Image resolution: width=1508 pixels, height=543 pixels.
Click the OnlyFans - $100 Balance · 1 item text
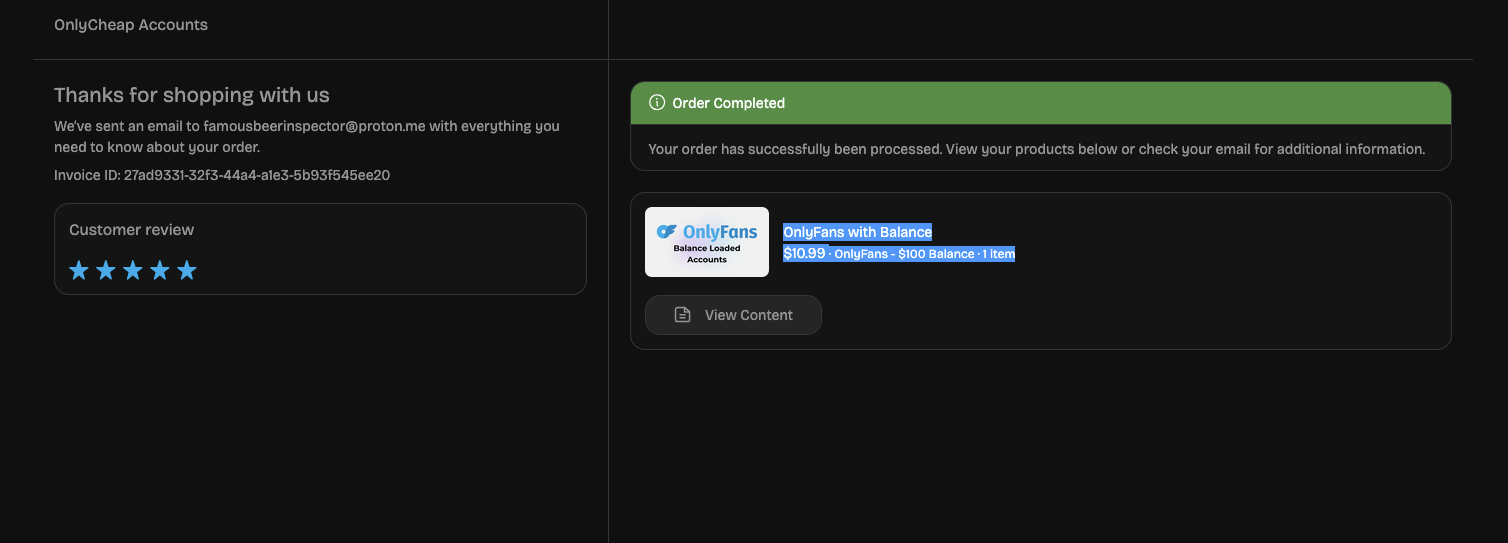point(925,254)
